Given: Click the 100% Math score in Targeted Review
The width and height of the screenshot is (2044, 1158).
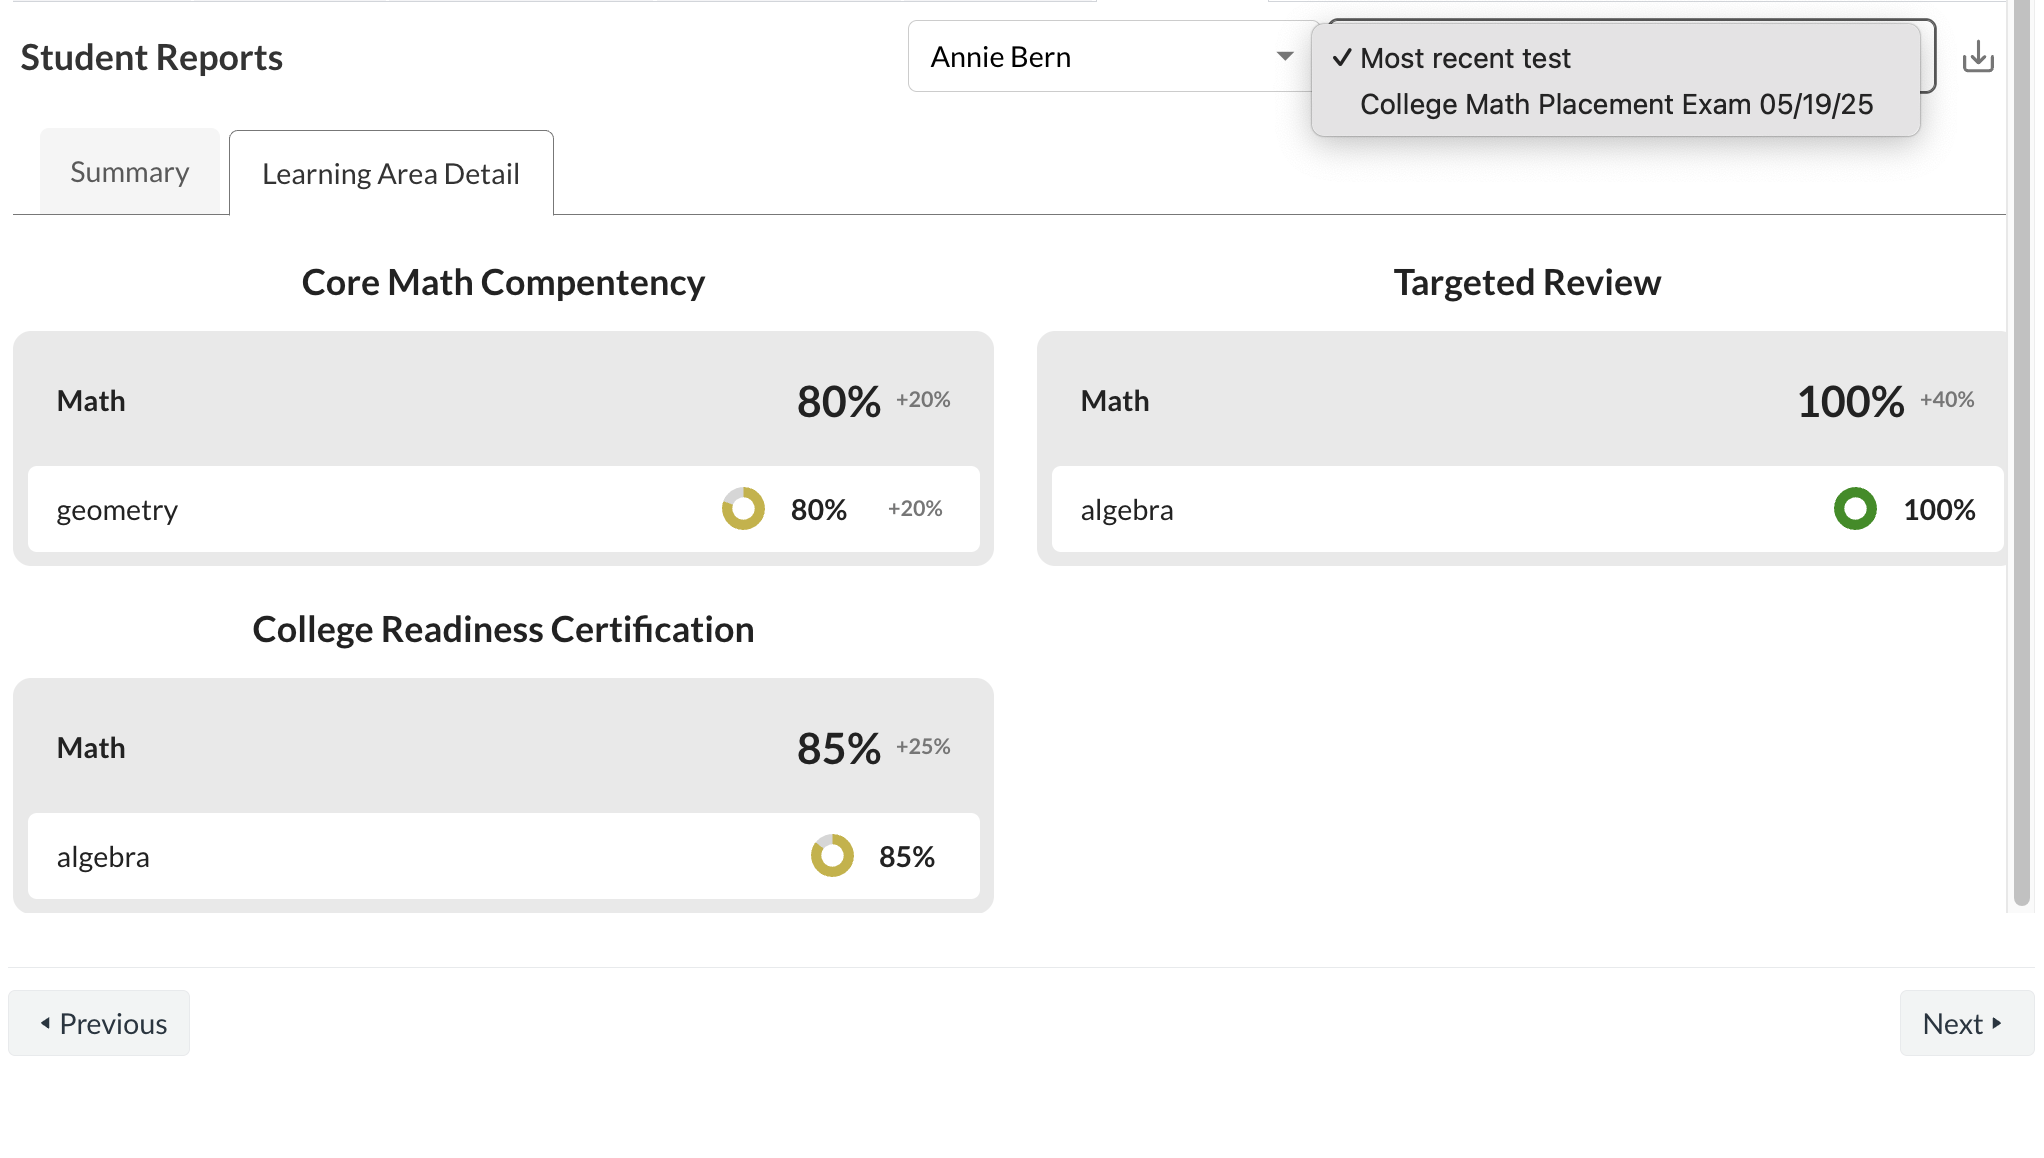Looking at the screenshot, I should point(1850,401).
